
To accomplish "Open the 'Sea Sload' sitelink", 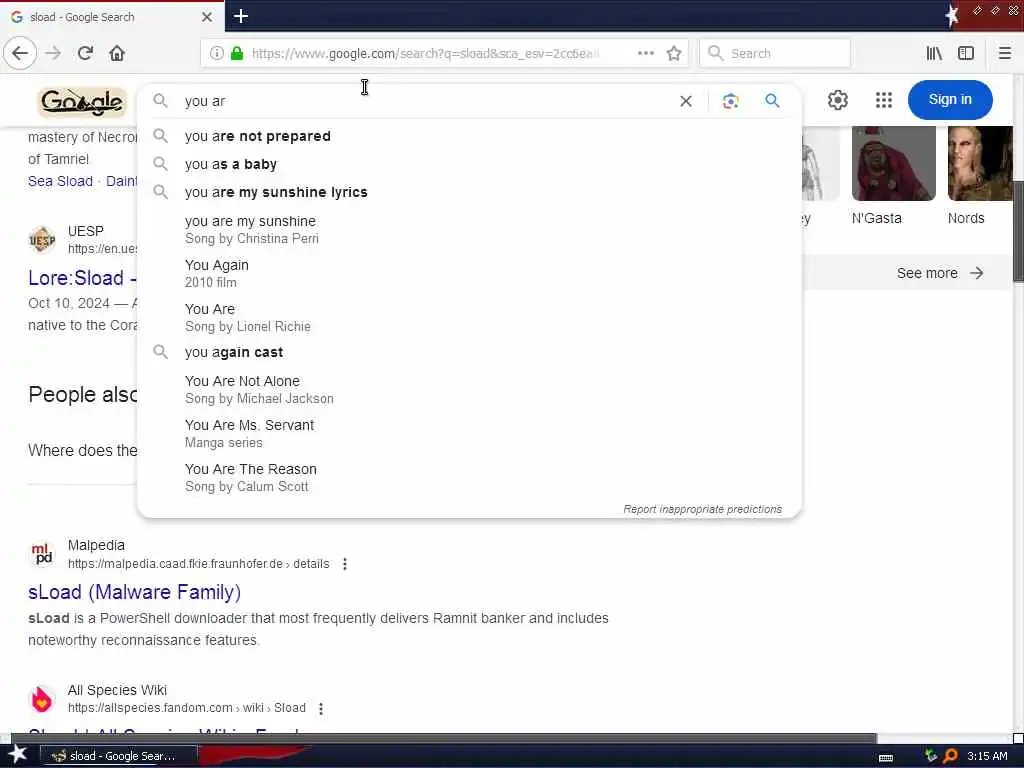I will tap(60, 181).
